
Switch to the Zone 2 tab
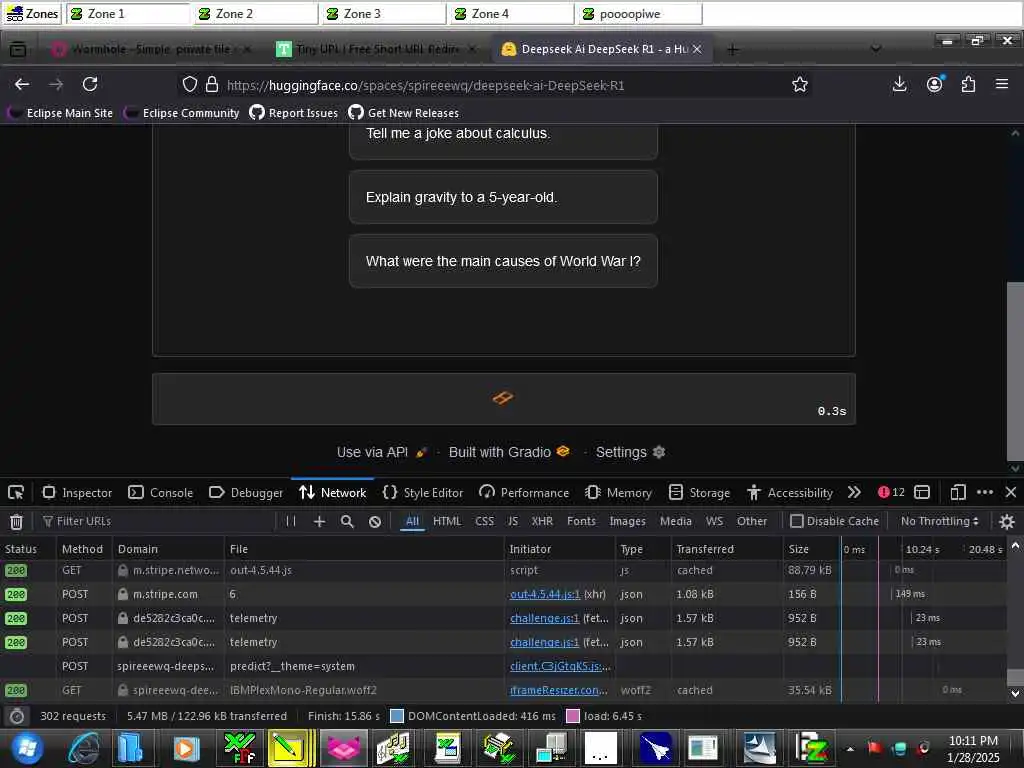coord(255,14)
